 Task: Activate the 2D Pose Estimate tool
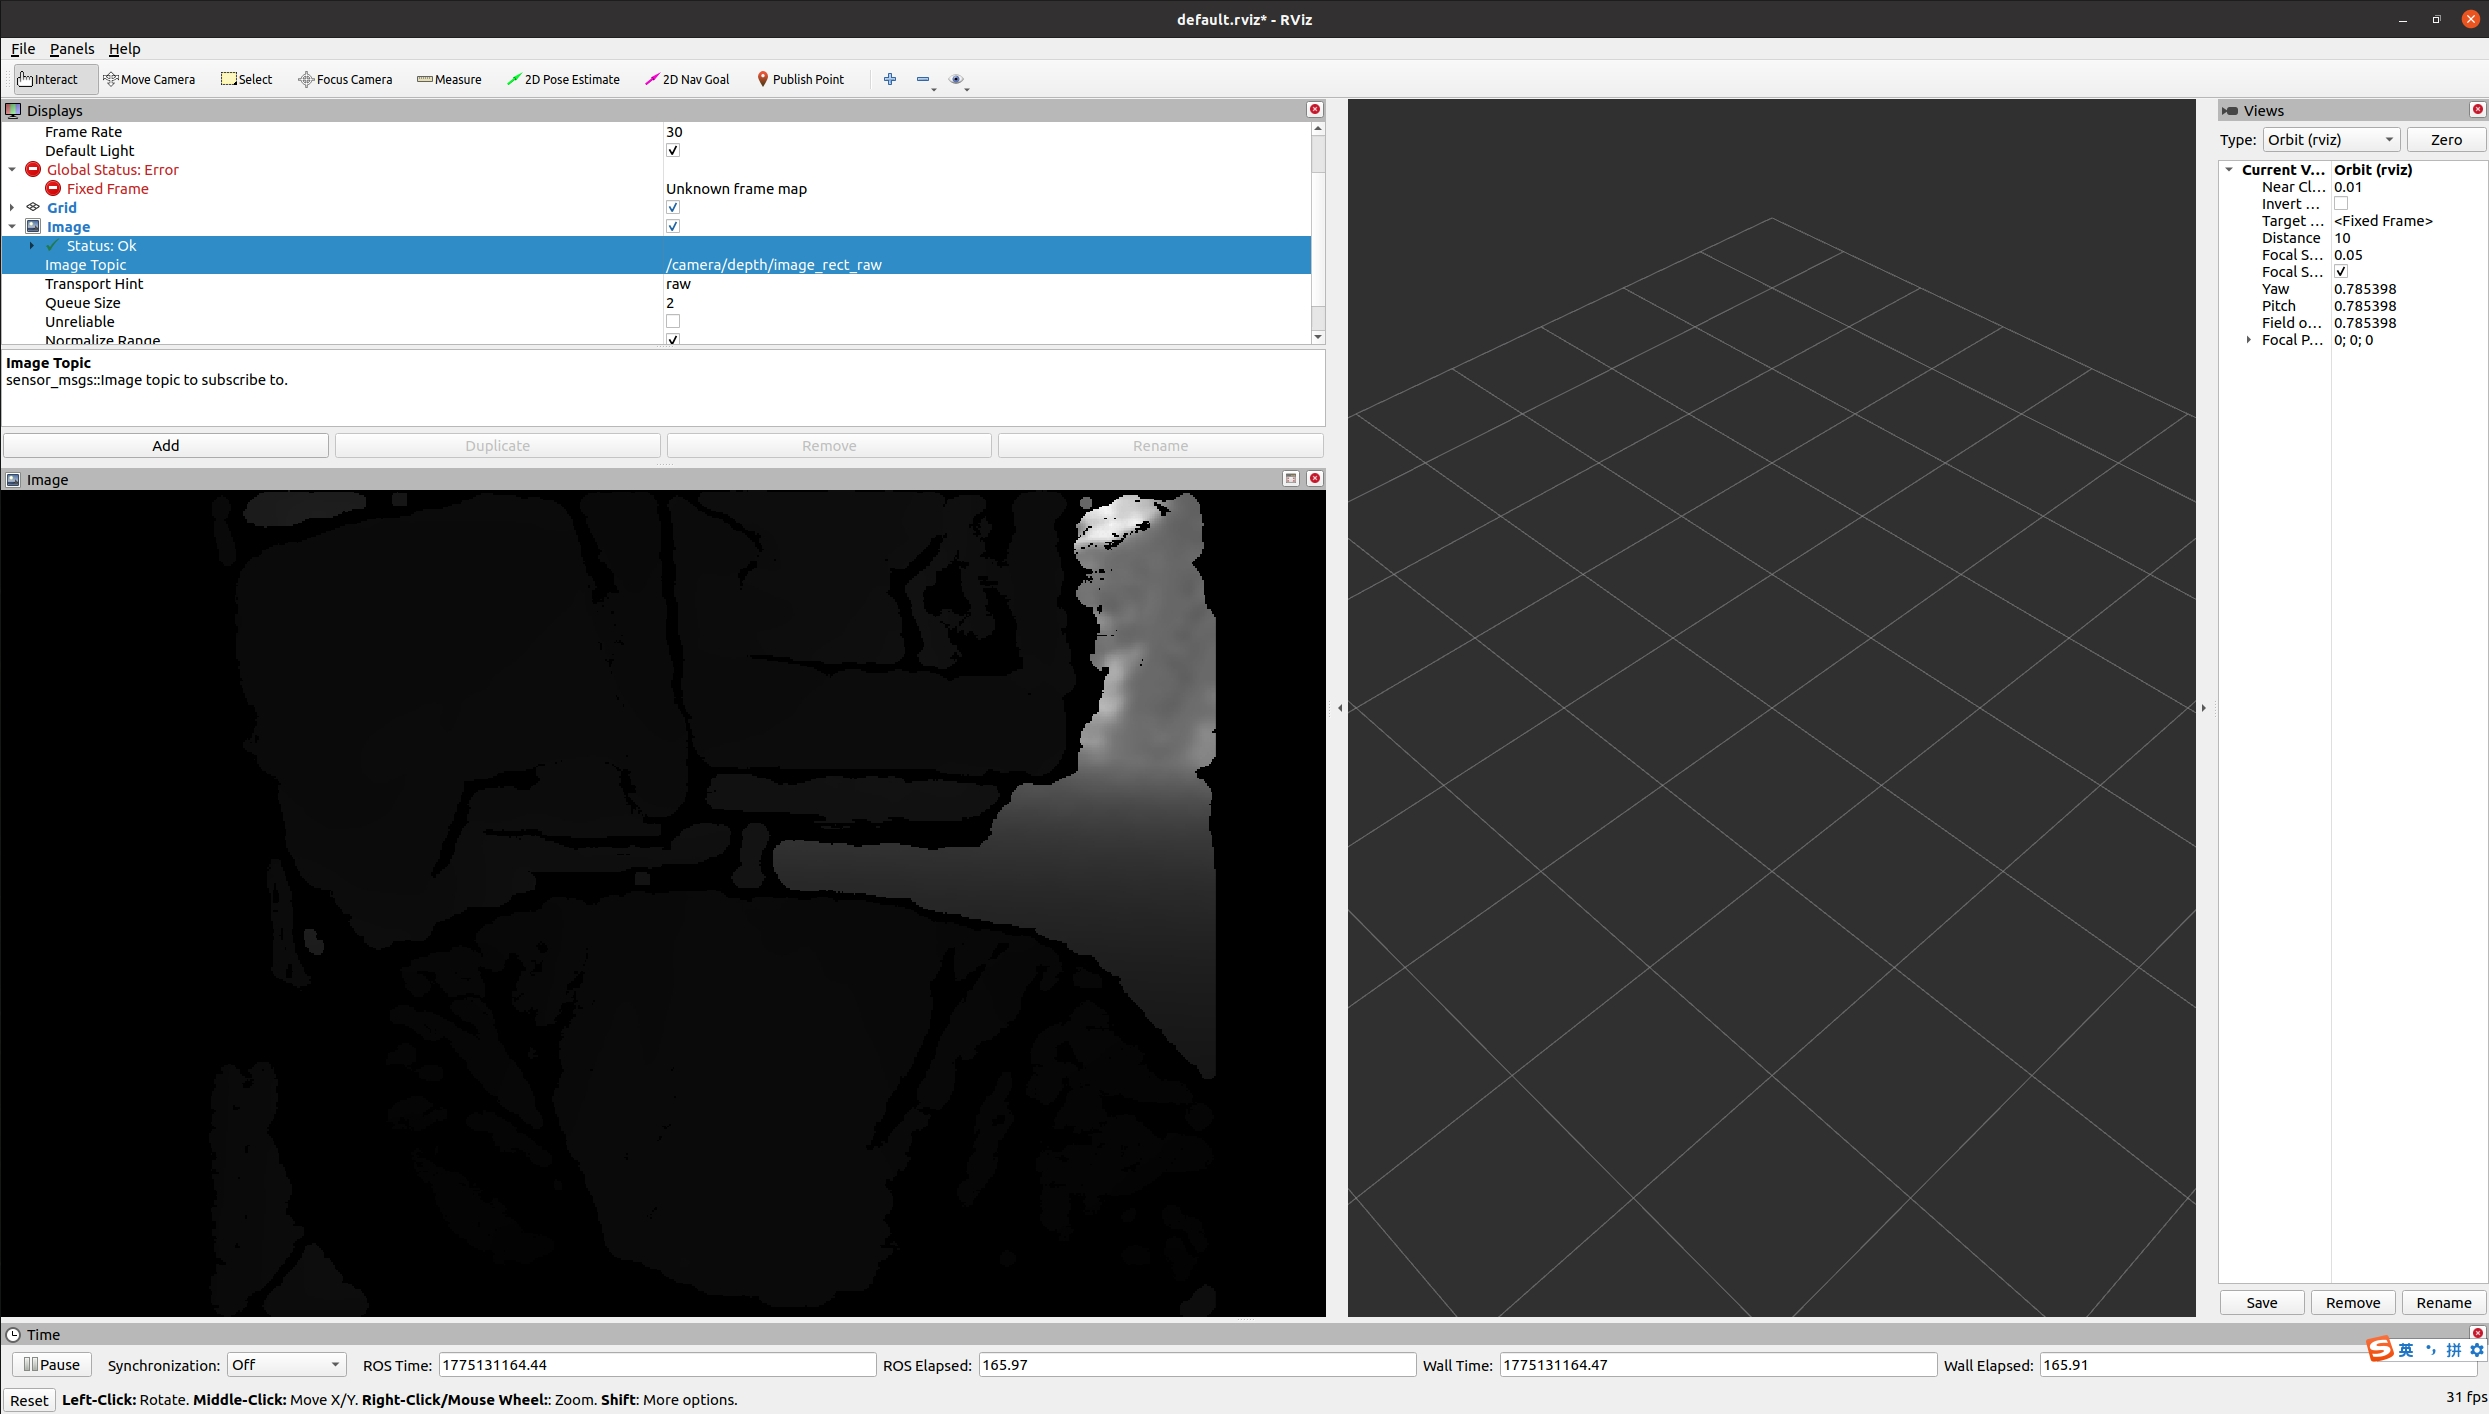(x=563, y=79)
